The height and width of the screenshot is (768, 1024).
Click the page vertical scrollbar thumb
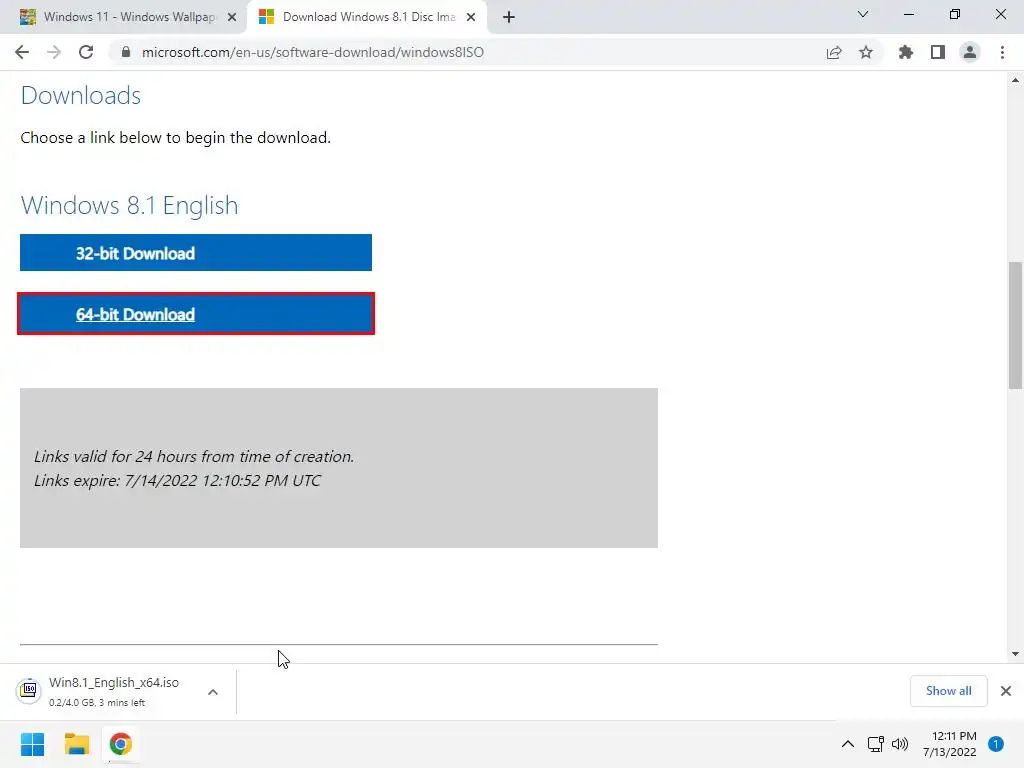click(1016, 325)
